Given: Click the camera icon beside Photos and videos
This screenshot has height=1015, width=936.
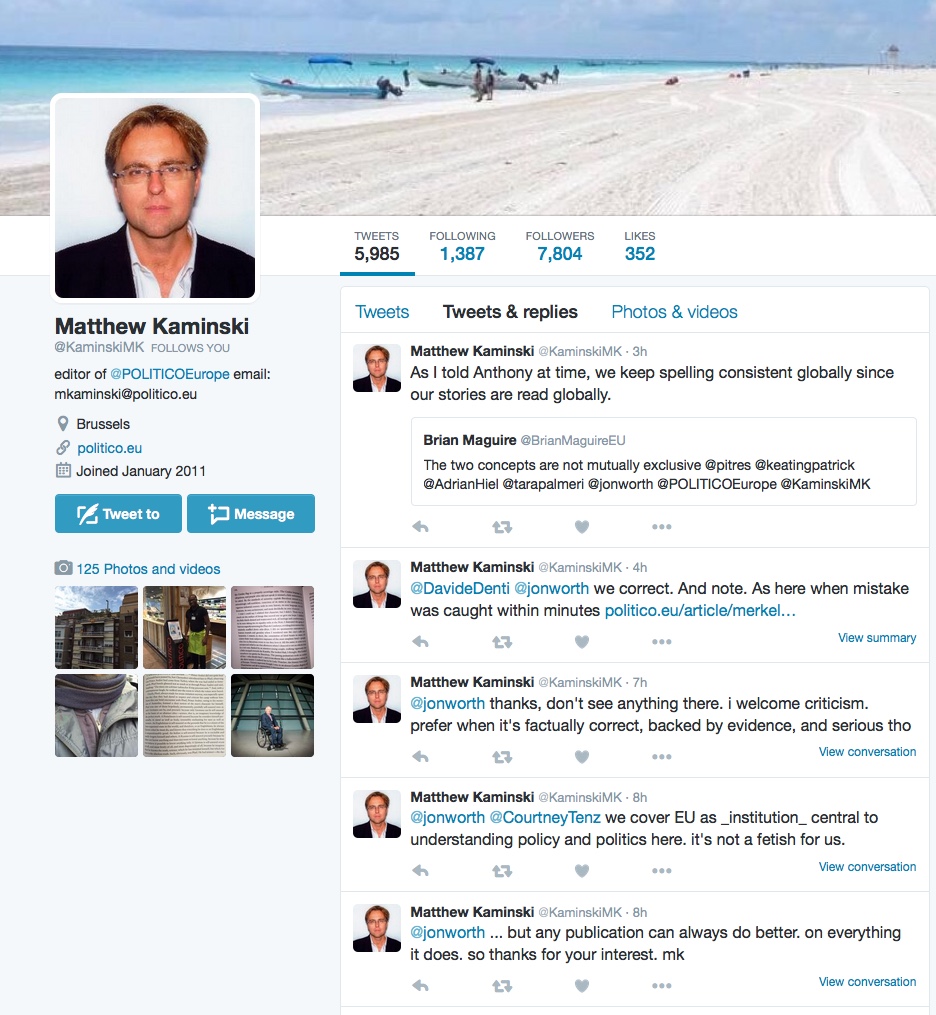Looking at the screenshot, I should (63, 568).
